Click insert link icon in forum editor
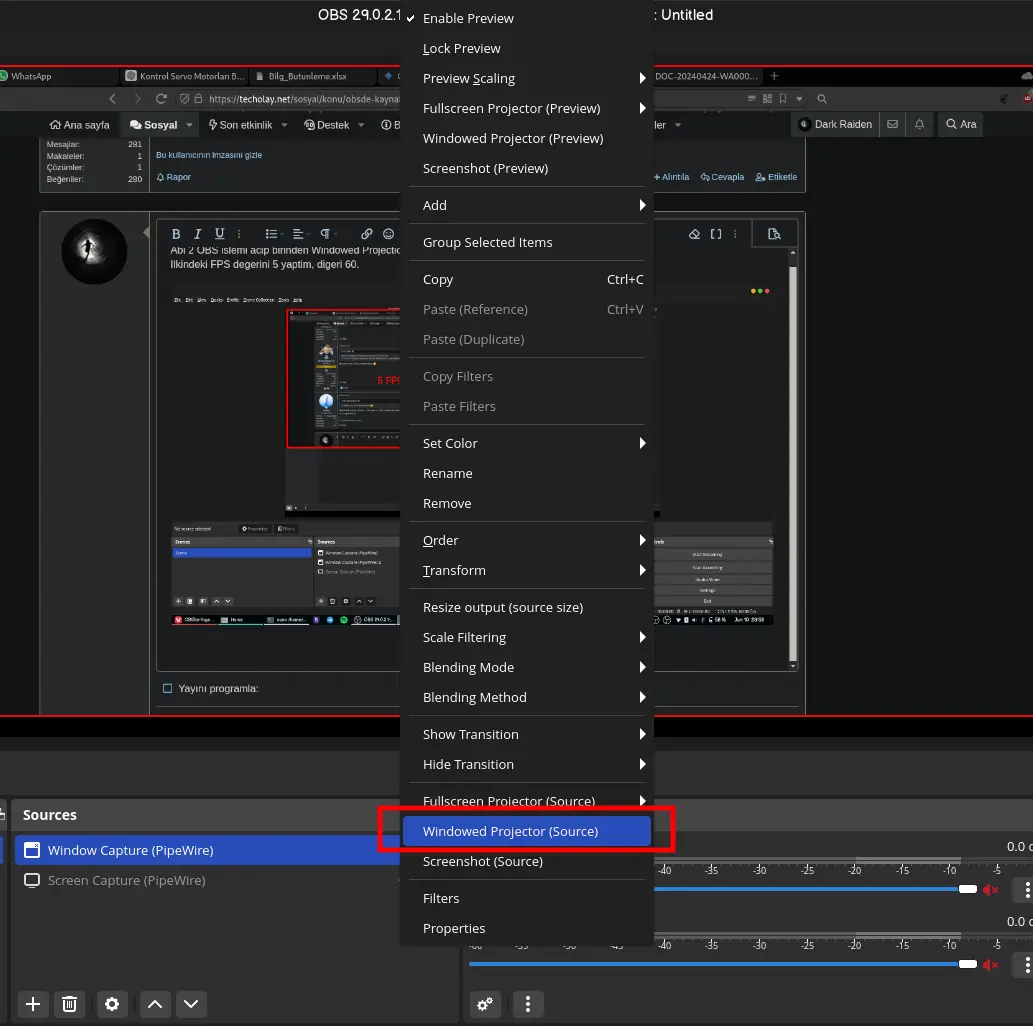 (x=367, y=234)
